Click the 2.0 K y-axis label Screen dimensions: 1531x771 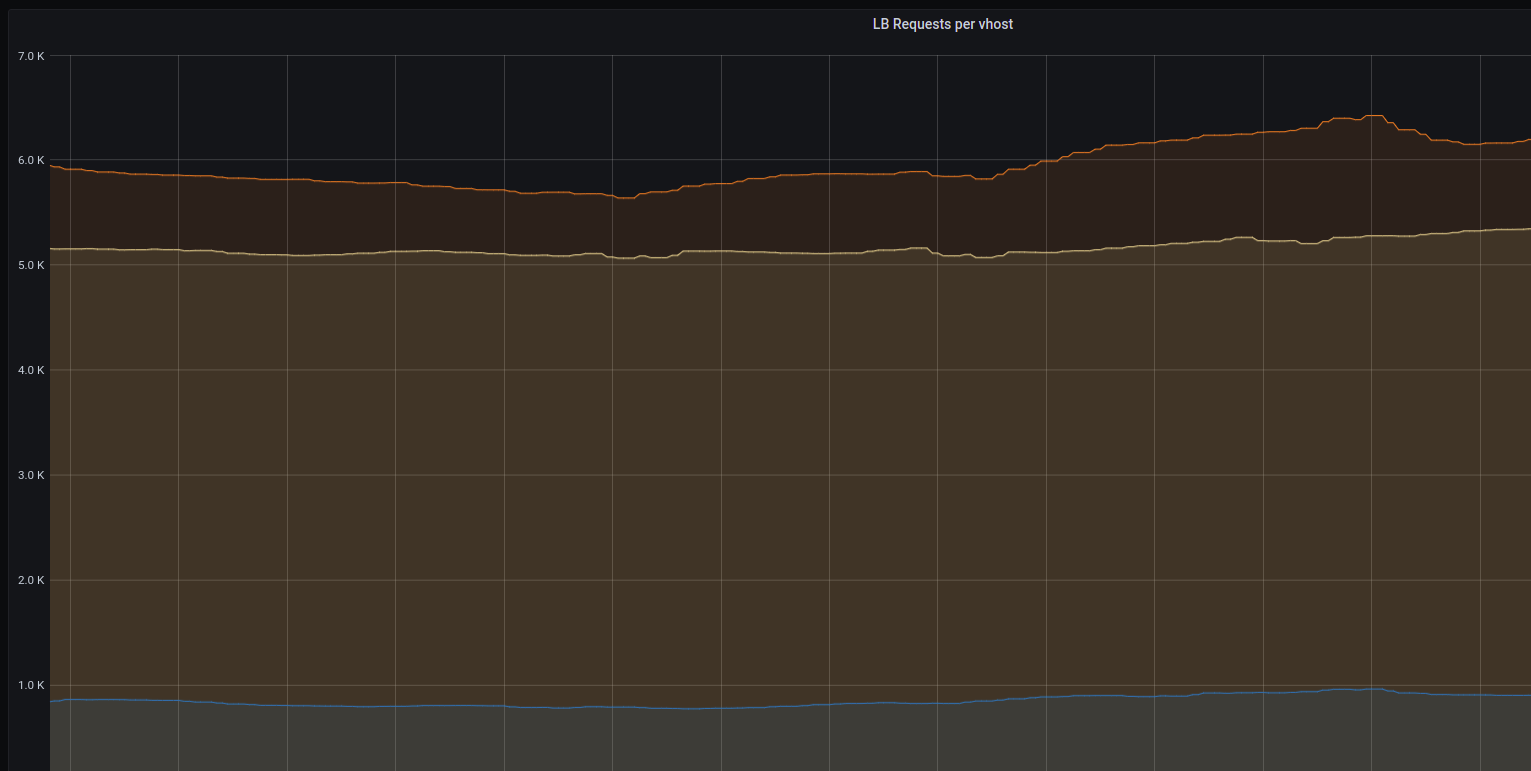31,580
